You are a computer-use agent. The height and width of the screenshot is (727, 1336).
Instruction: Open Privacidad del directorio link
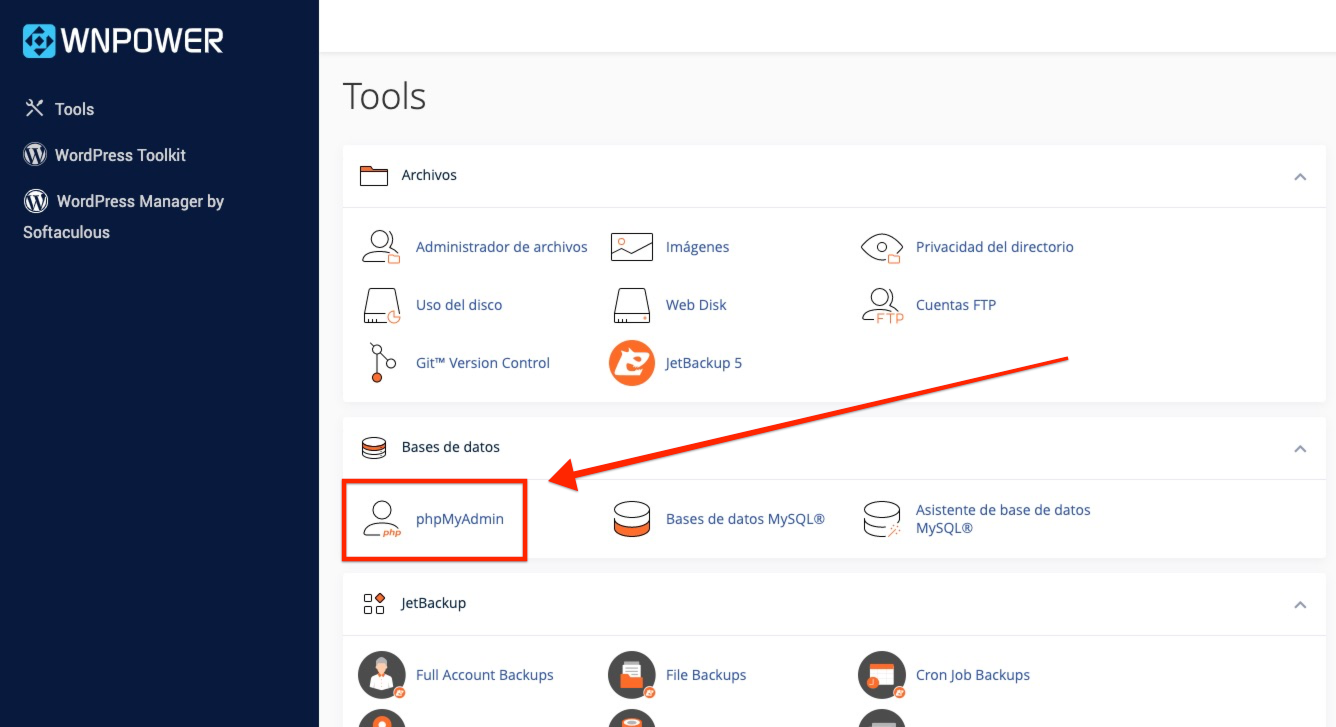point(994,247)
